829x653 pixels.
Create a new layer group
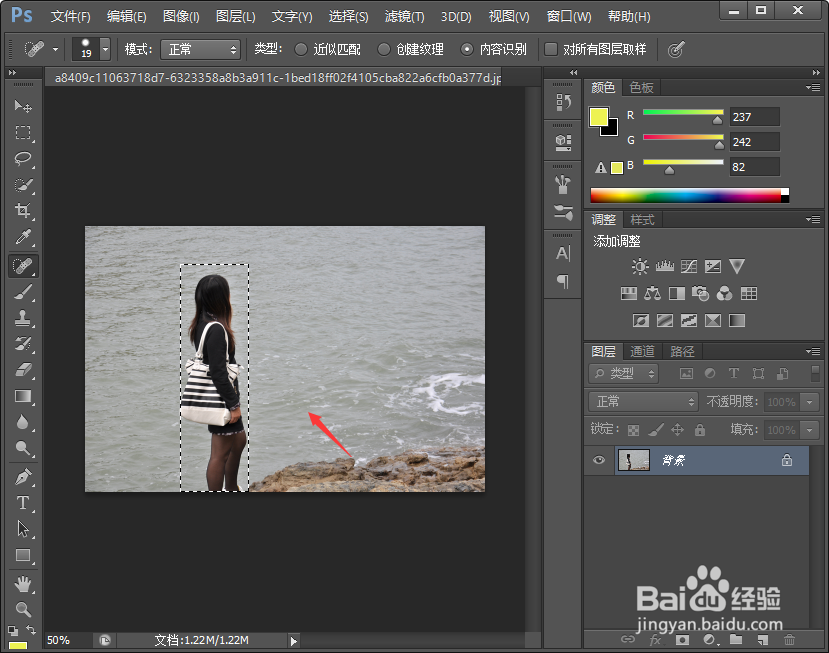click(x=736, y=640)
